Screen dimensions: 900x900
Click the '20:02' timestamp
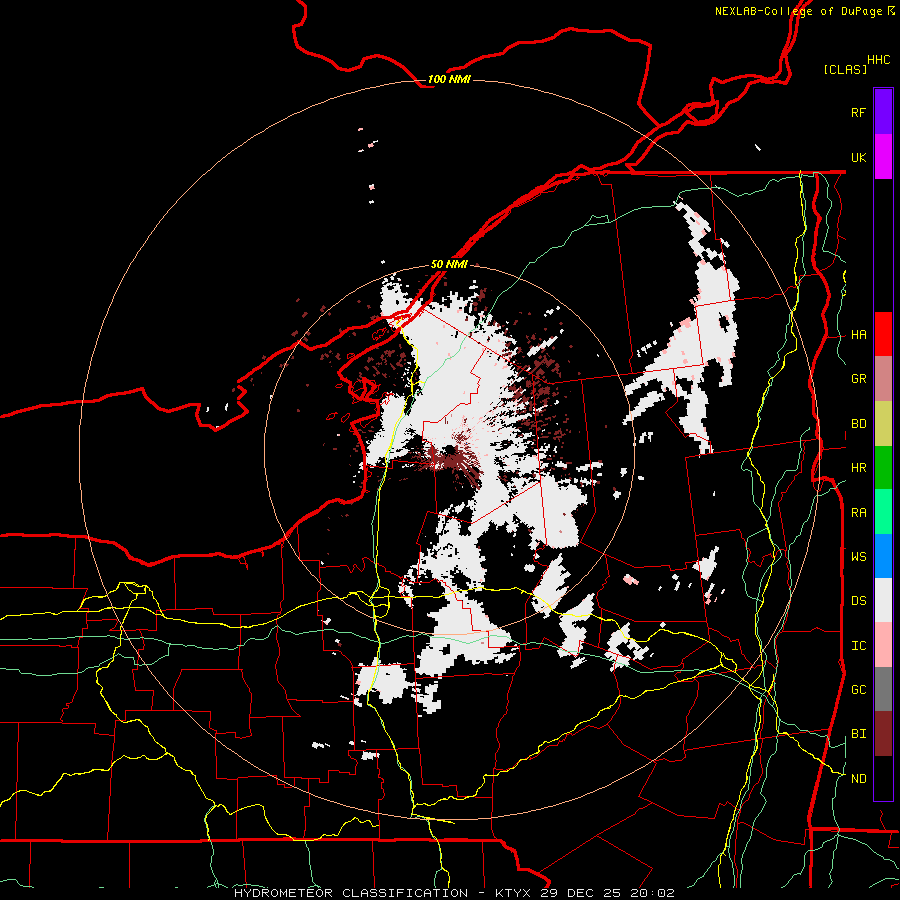pyautogui.click(x=653, y=893)
